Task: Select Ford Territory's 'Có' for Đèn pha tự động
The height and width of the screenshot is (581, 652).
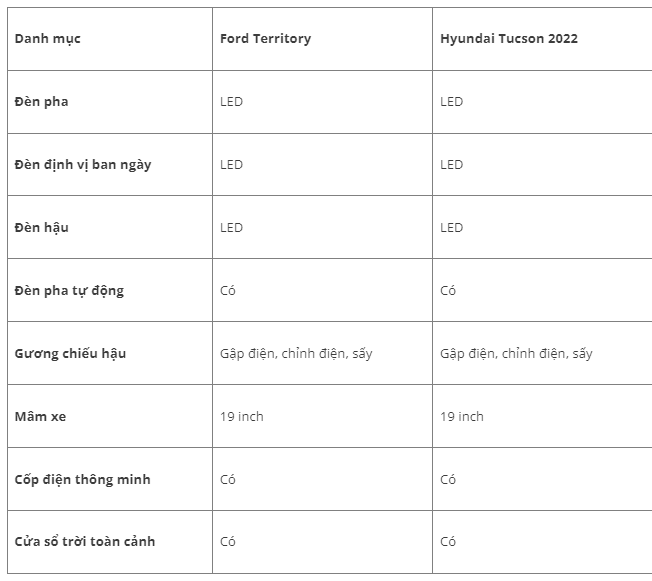Action: coord(228,291)
